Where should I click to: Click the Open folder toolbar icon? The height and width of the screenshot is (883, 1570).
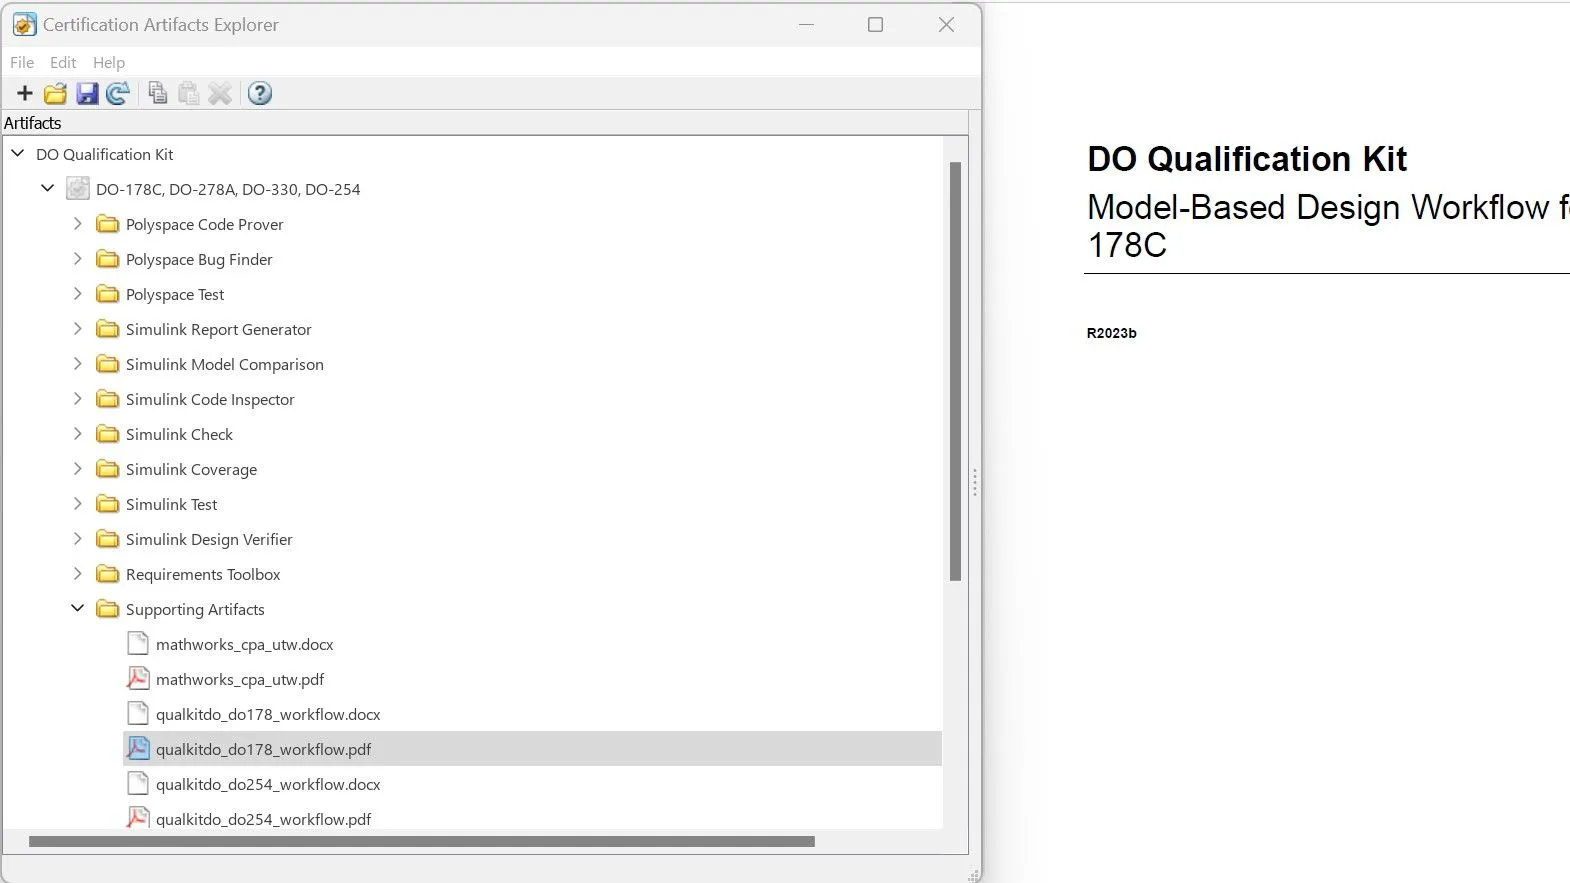[55, 94]
